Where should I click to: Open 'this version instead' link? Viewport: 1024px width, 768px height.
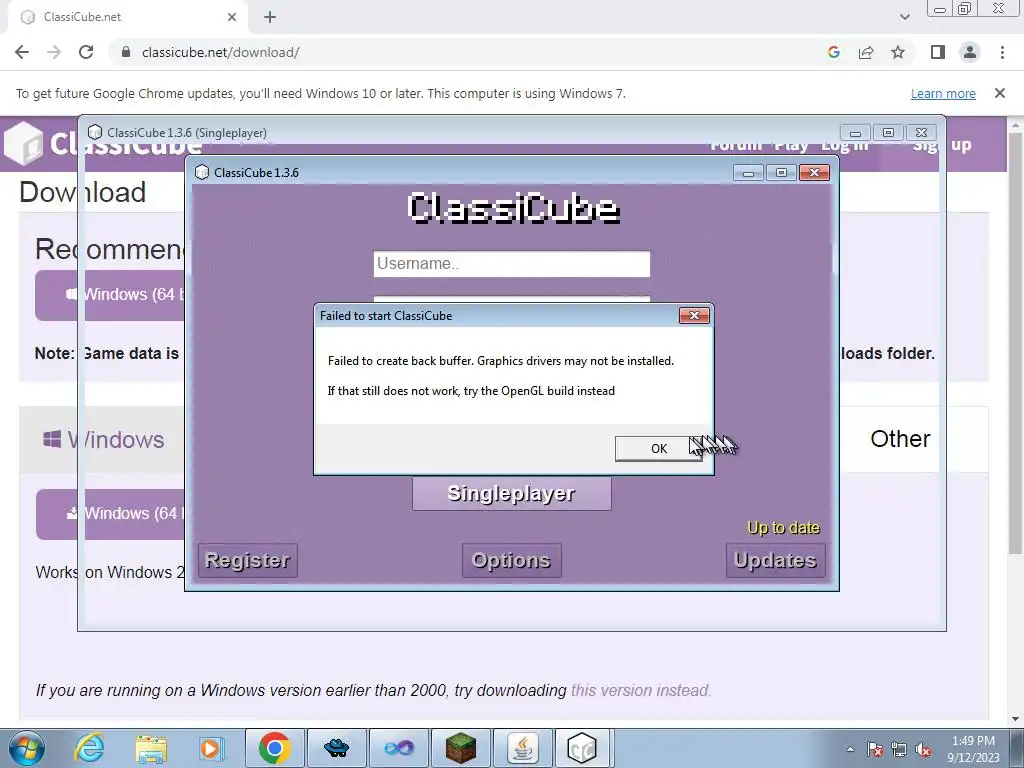click(641, 690)
